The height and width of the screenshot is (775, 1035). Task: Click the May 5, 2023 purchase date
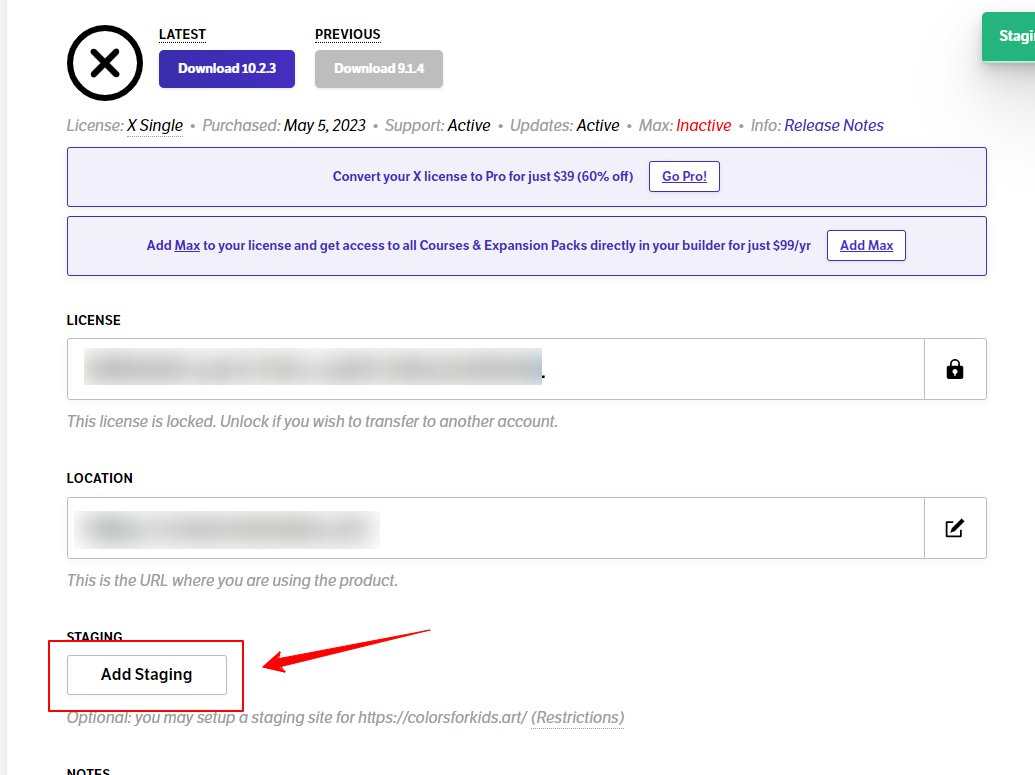325,126
